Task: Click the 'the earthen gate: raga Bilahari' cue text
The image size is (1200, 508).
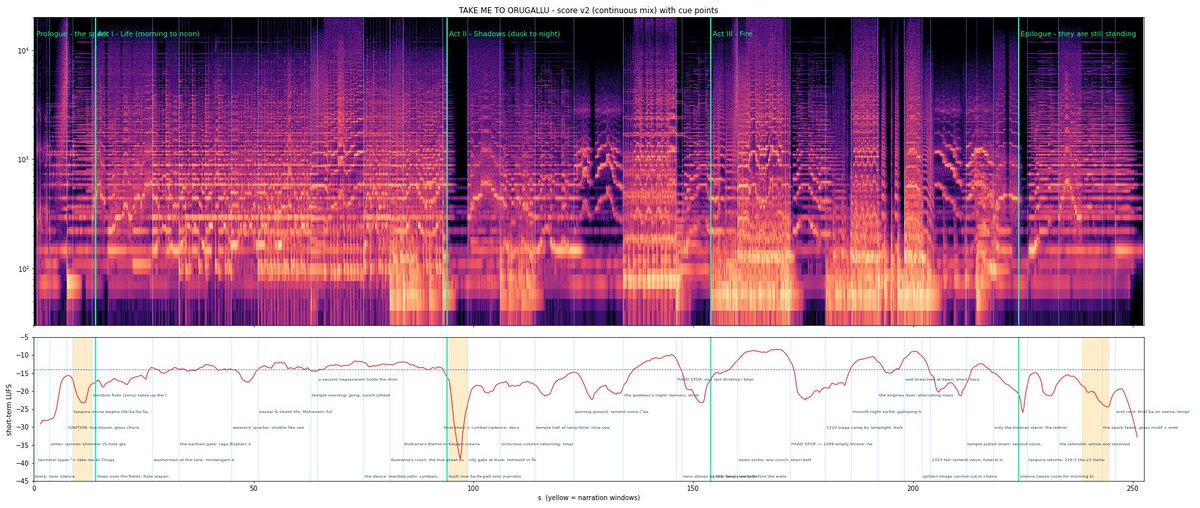Action: click(x=213, y=444)
